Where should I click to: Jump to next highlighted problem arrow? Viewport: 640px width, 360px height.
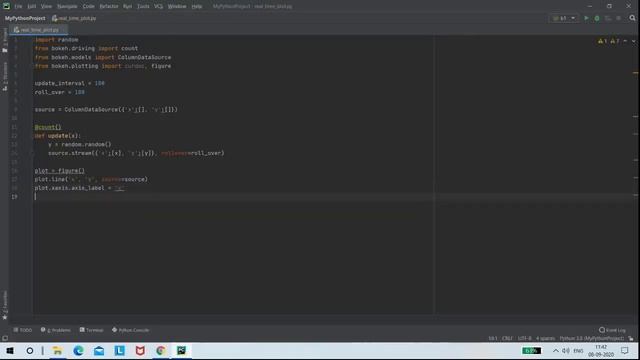point(633,41)
